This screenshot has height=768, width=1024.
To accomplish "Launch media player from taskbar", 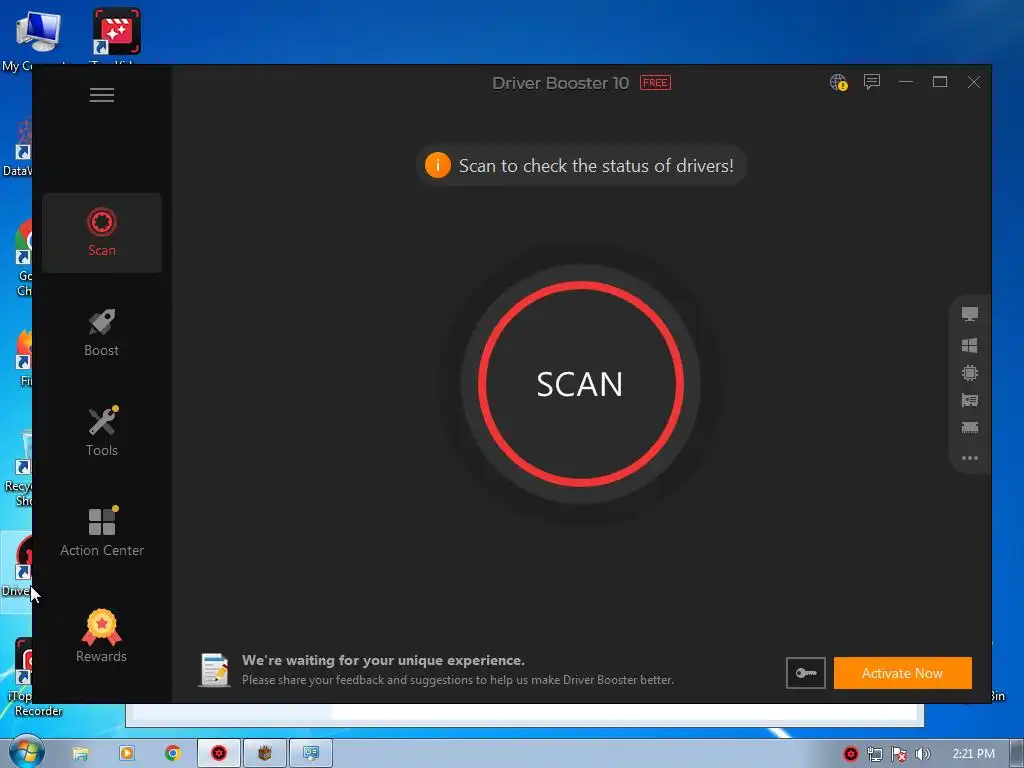I will pyautogui.click(x=127, y=753).
